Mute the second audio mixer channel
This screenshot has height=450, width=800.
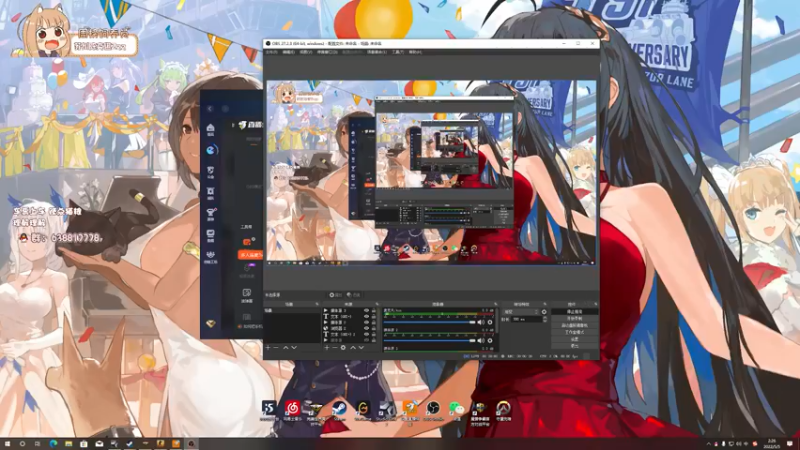pyautogui.click(x=481, y=341)
